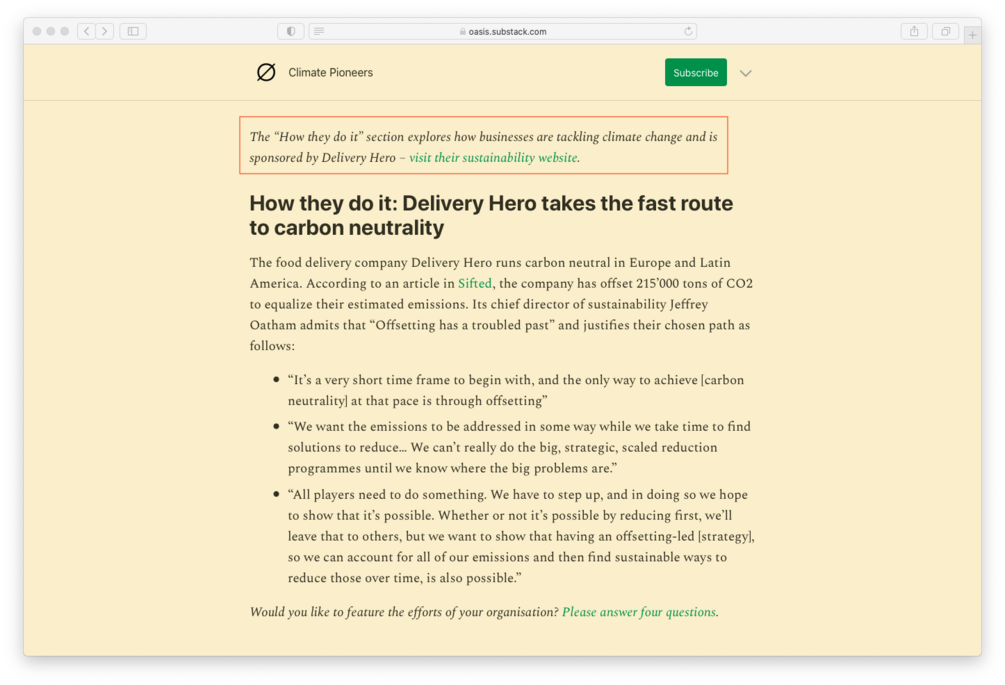This screenshot has height=685, width=1005.
Task: Click the text 'Would you like to feature the efforts'
Action: [x=404, y=612]
